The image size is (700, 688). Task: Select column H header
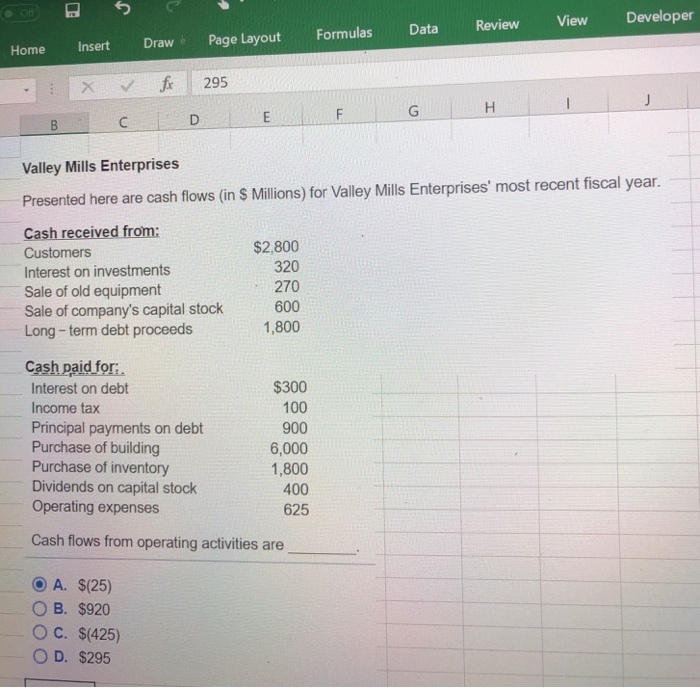pyautogui.click(x=490, y=107)
